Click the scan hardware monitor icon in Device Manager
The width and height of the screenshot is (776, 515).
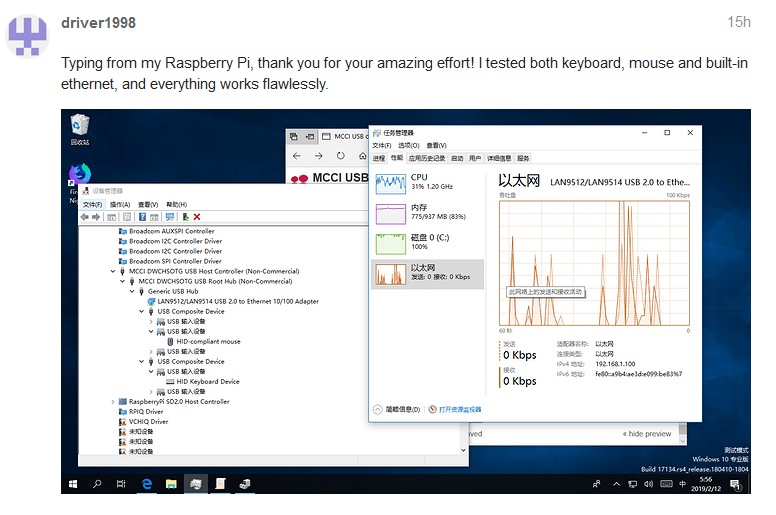pos(170,217)
